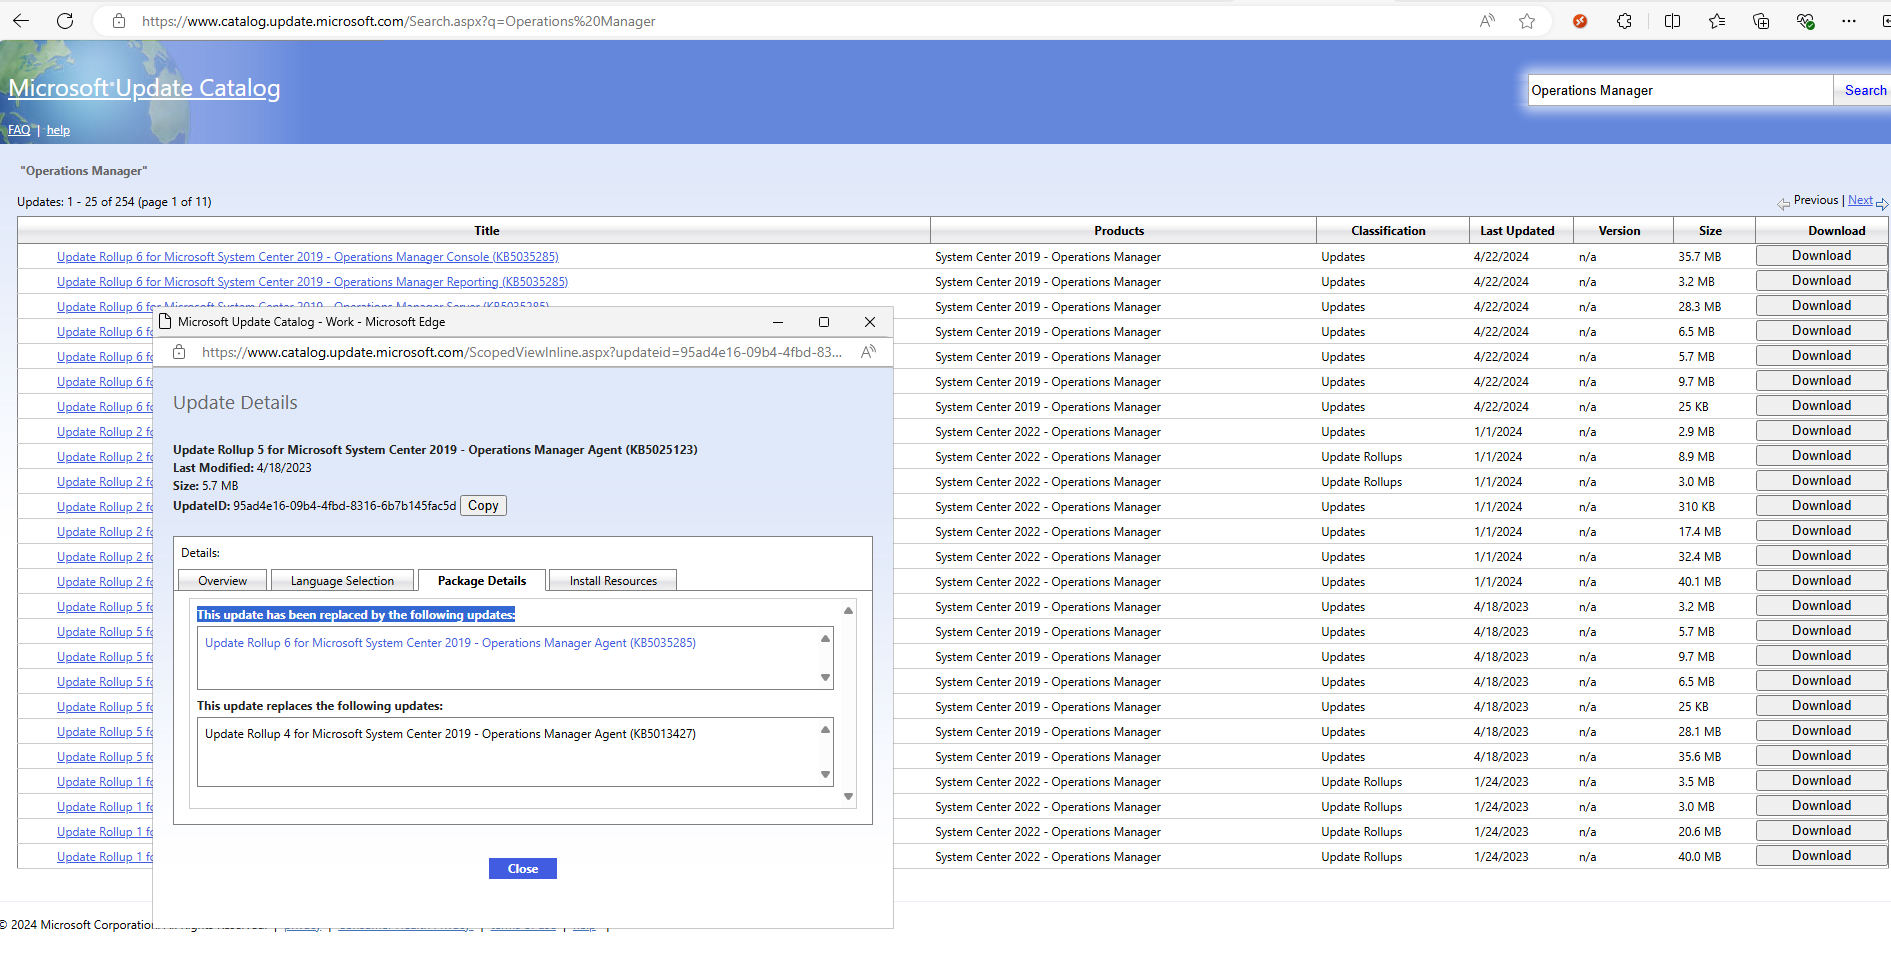Viewport: 1891px width, 963px height.
Task: Click the browser back arrow
Action: point(21,21)
